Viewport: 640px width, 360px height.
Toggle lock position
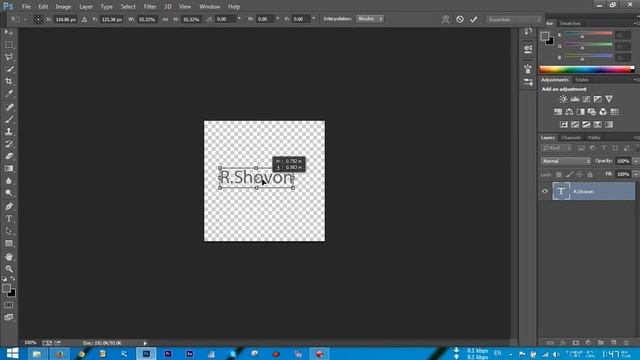pos(580,174)
